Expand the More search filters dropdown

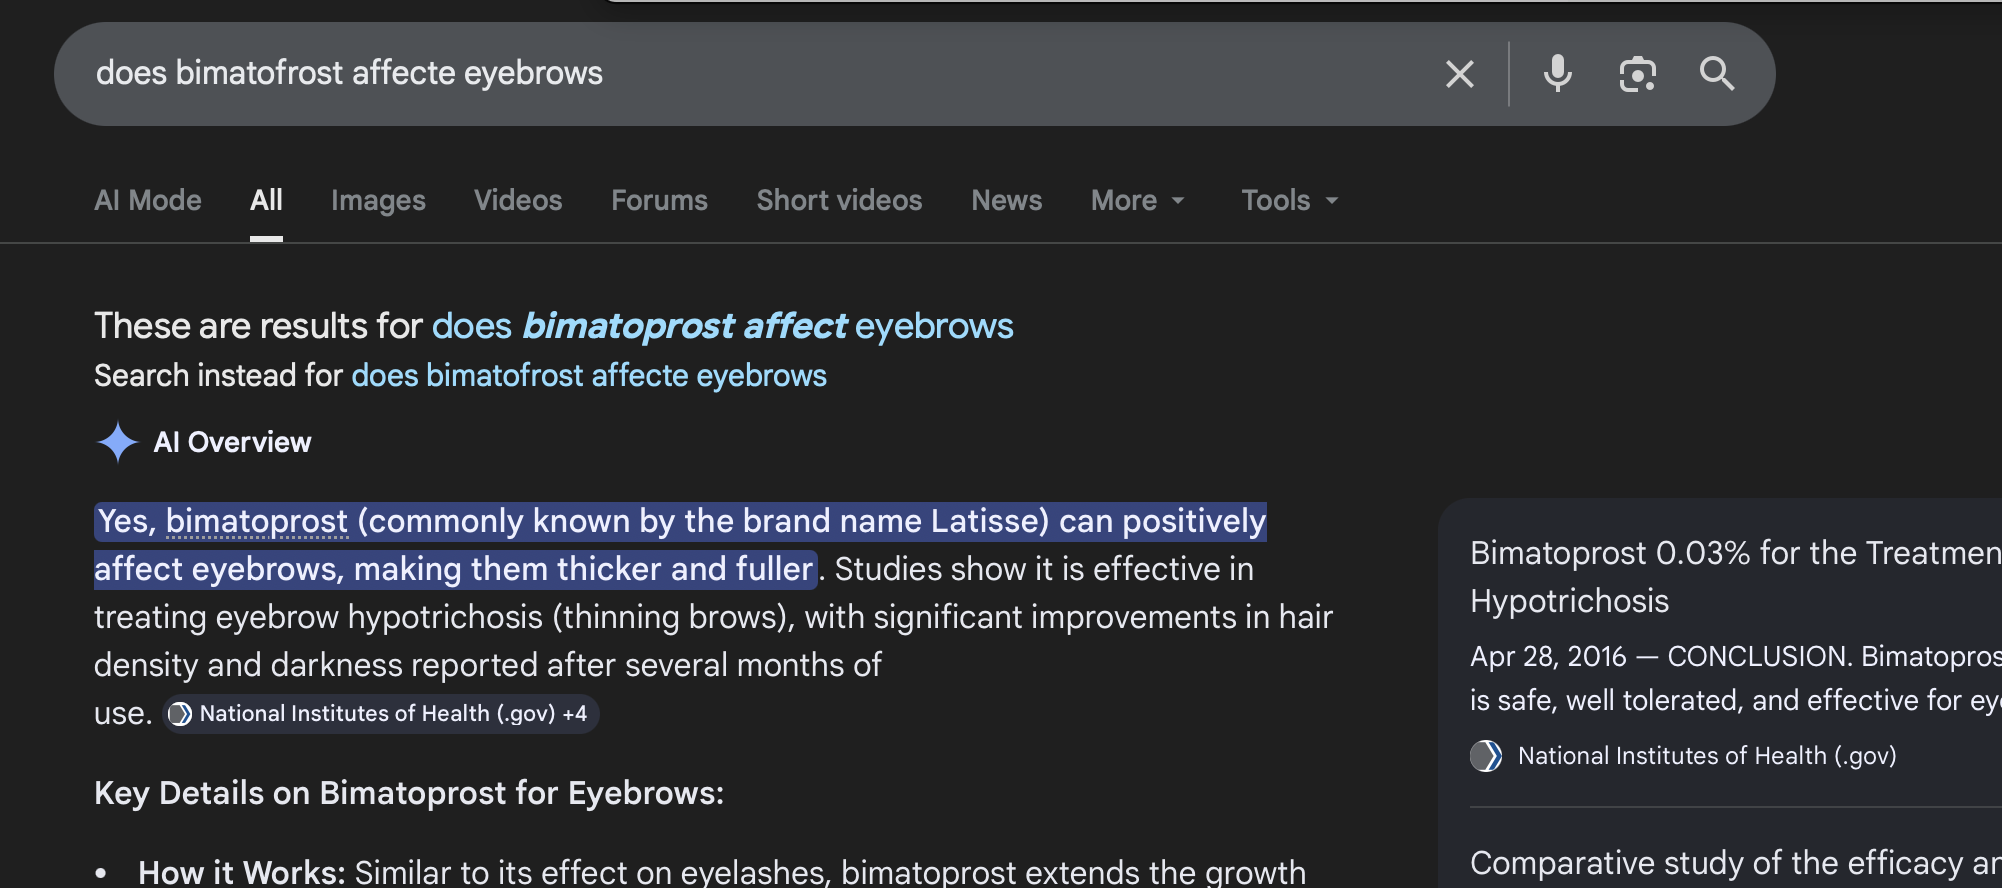(x=1137, y=201)
